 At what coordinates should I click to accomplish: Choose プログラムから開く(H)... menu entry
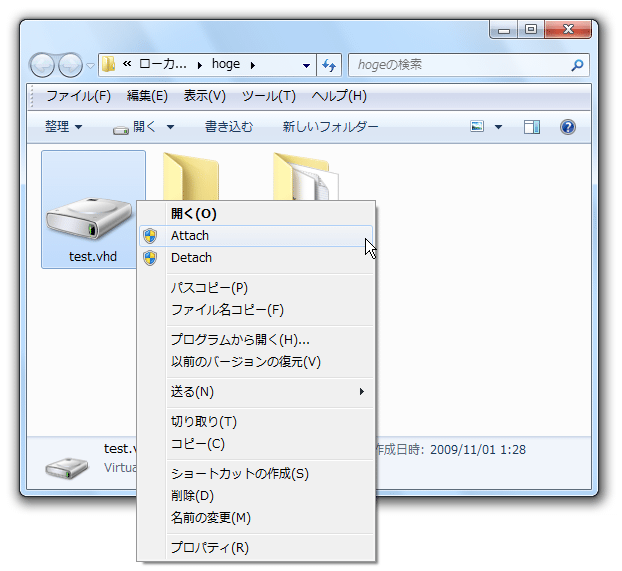256,340
